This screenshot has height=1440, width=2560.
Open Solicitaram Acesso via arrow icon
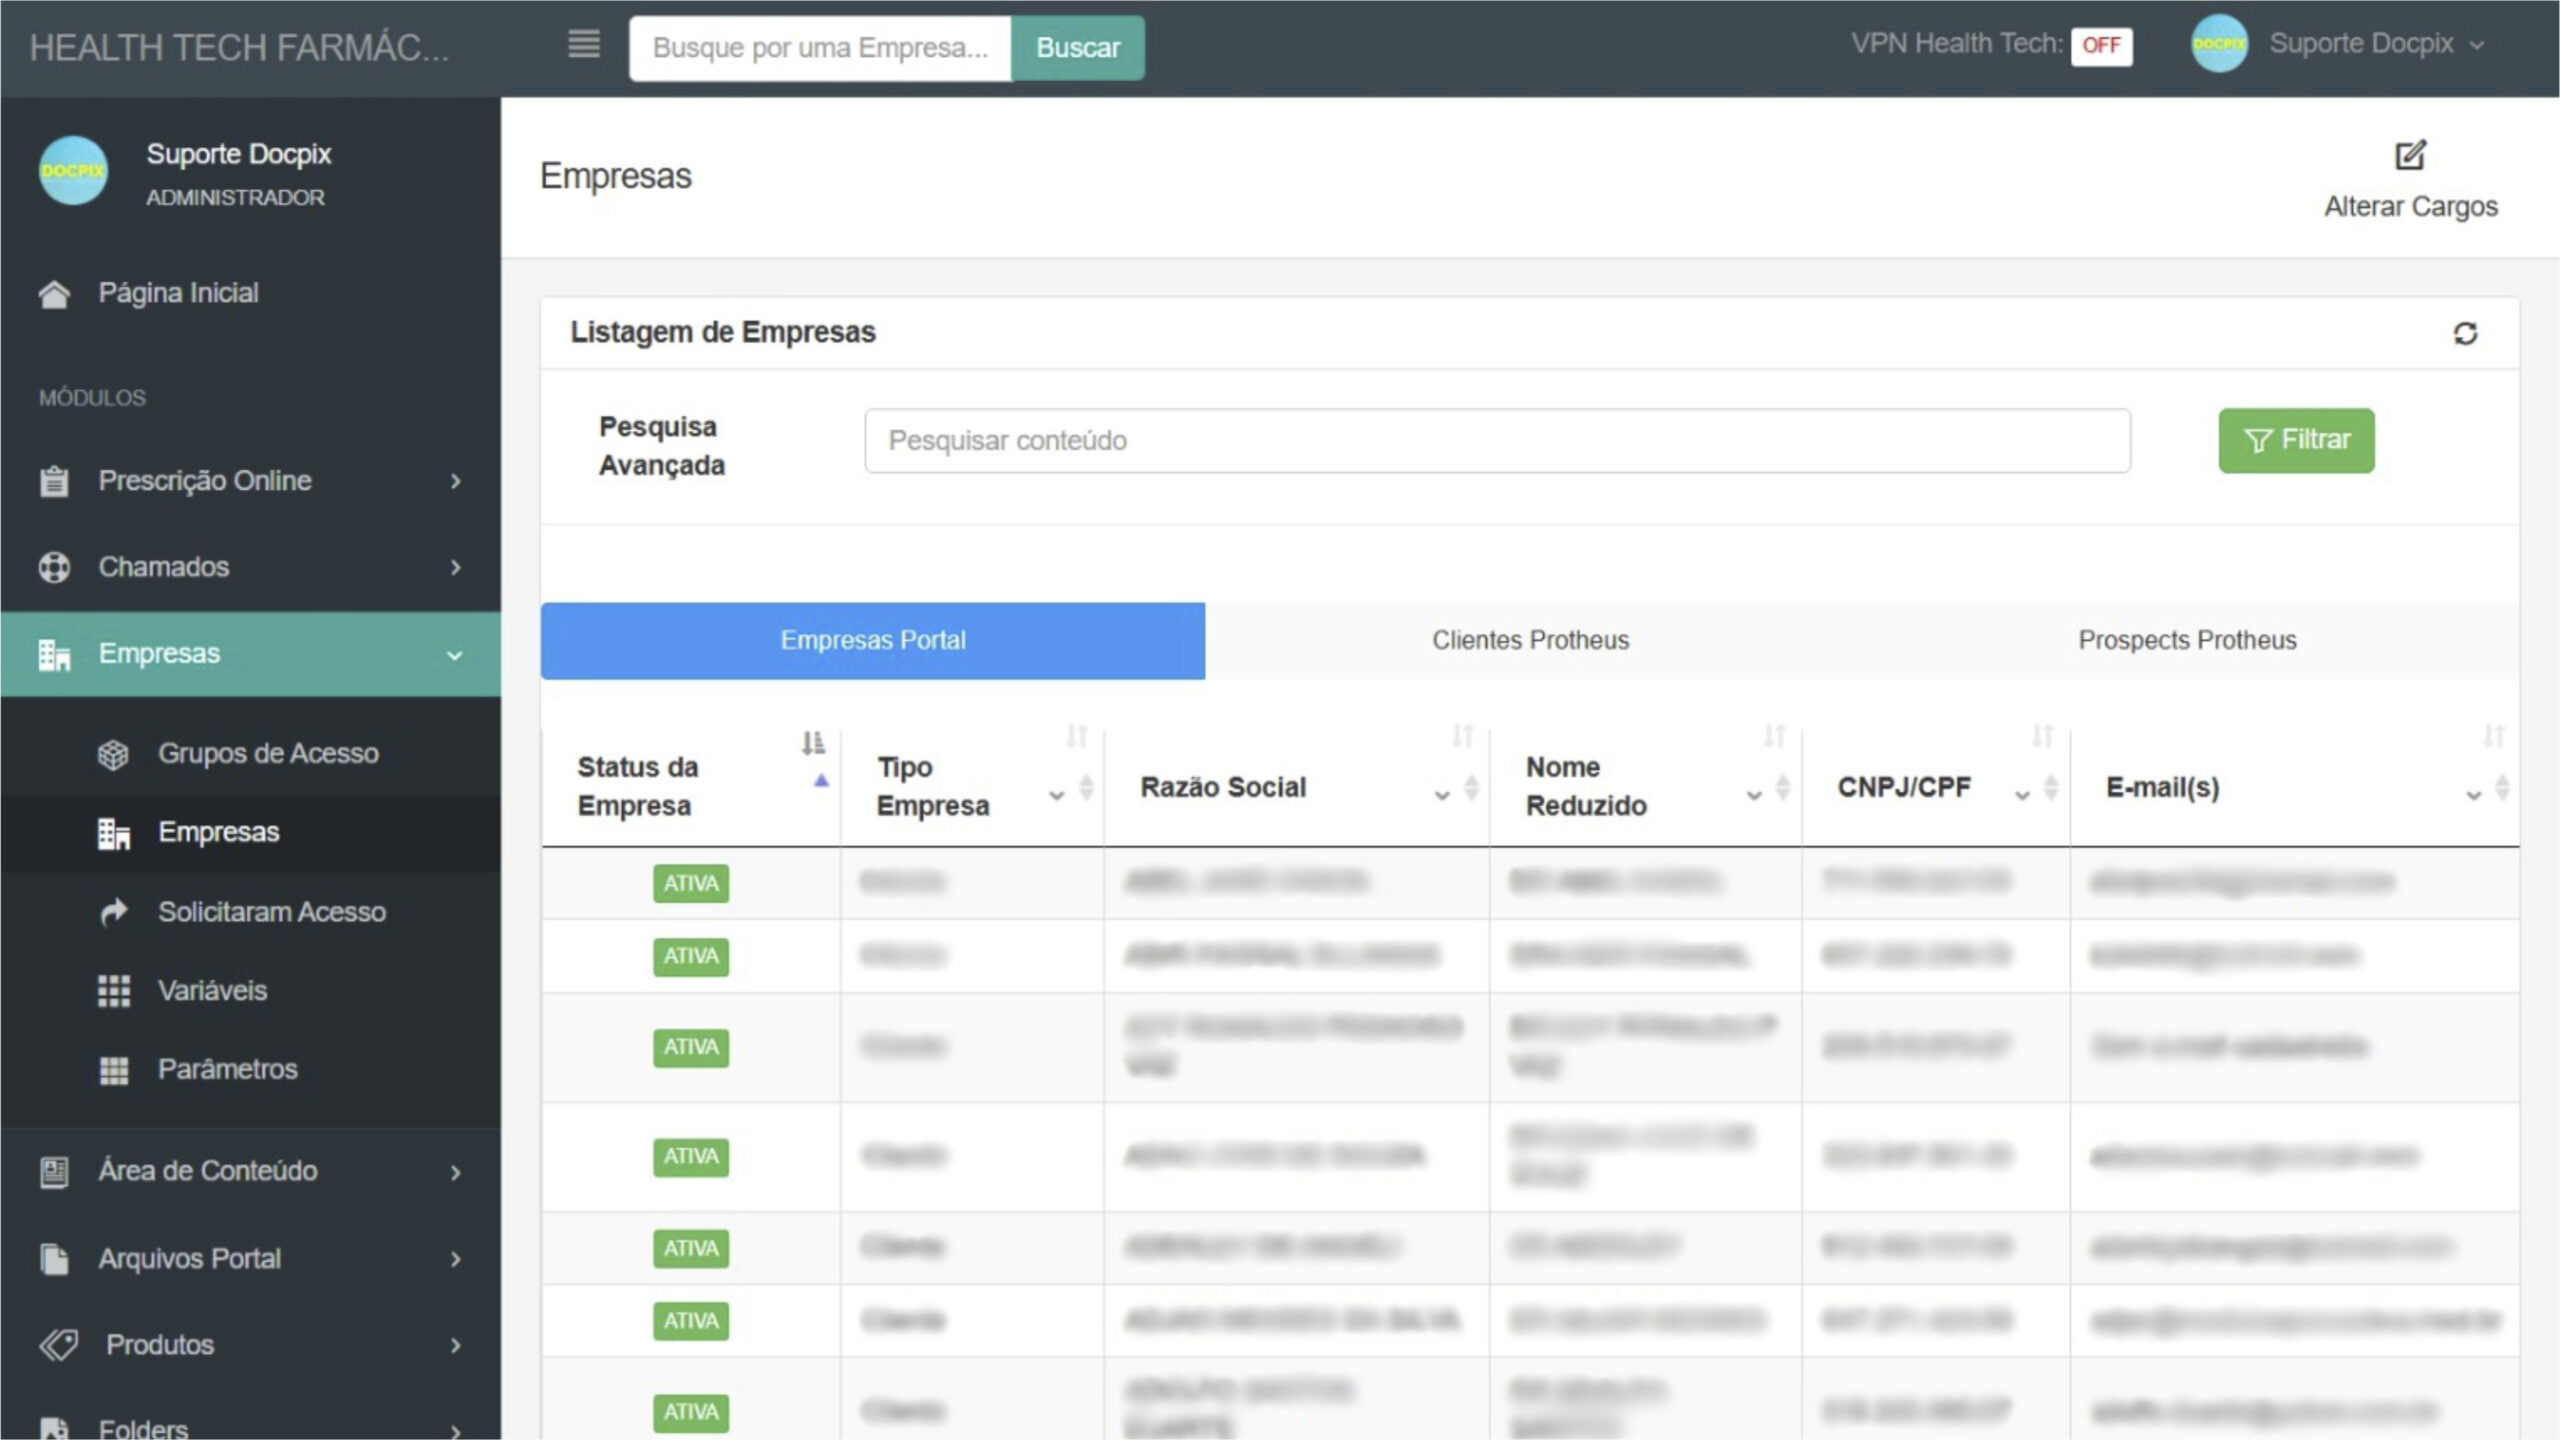pyautogui.click(x=113, y=912)
